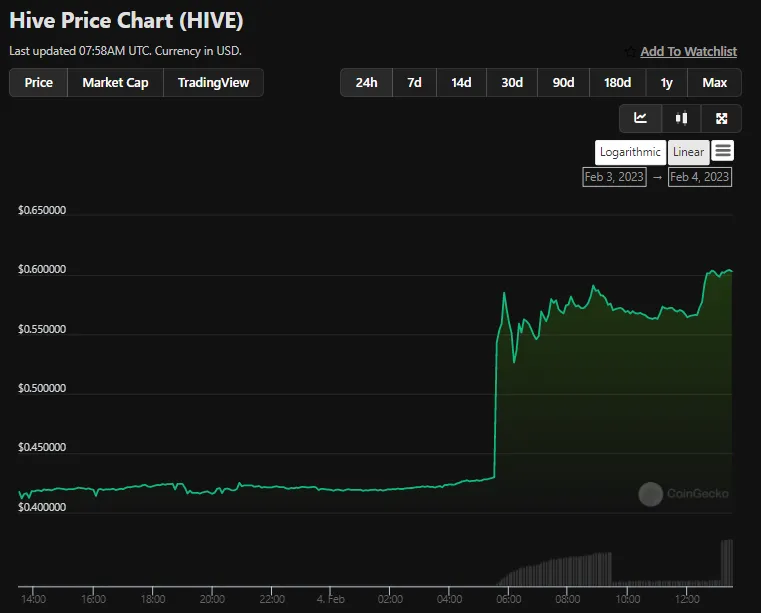761x613 pixels.
Task: Select the 1y time range
Action: 666,83
